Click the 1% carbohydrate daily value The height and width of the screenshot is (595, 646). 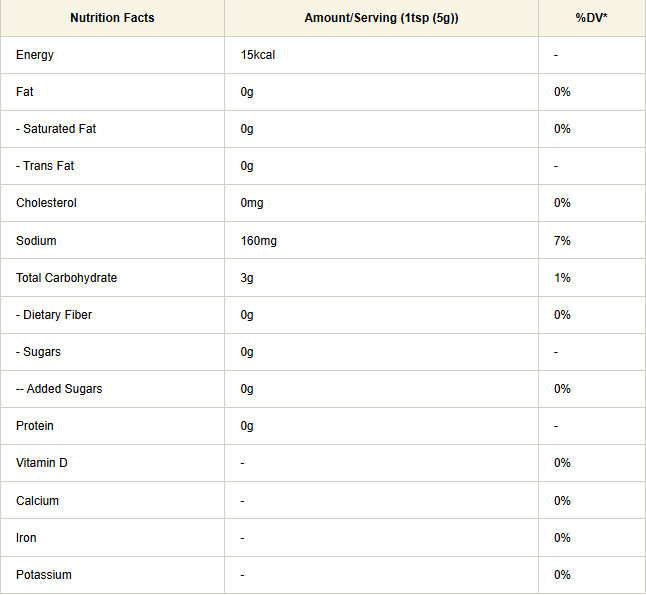[x=562, y=278]
